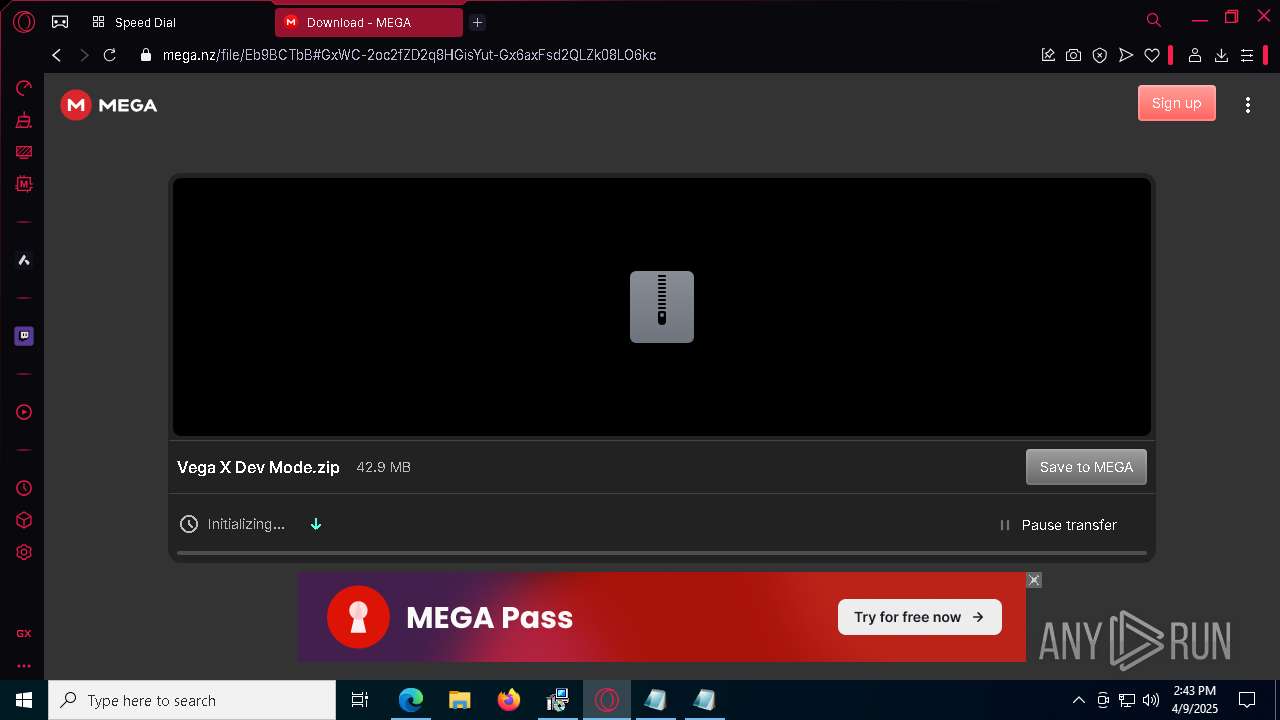This screenshot has width=1280, height=720.
Task: Open Extensions cube icon in sidebar
Action: [24, 520]
